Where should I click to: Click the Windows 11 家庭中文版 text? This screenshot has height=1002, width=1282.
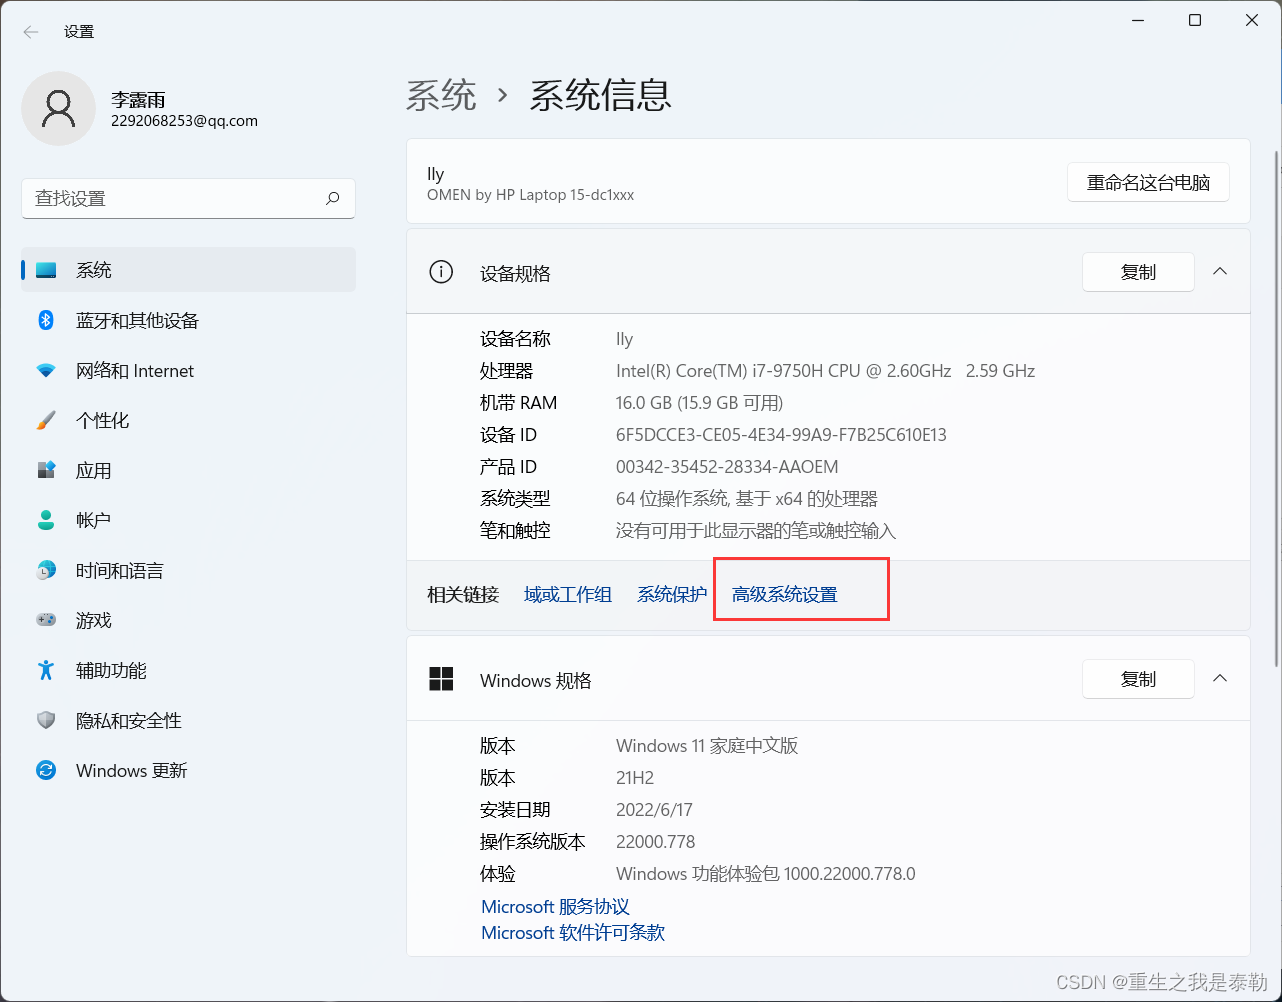click(707, 746)
